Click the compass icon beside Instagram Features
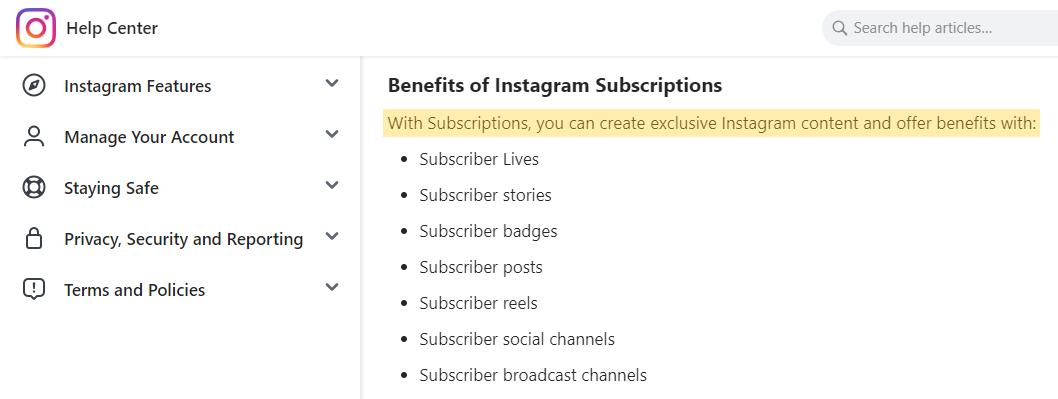The height and width of the screenshot is (399, 1058). 34,86
